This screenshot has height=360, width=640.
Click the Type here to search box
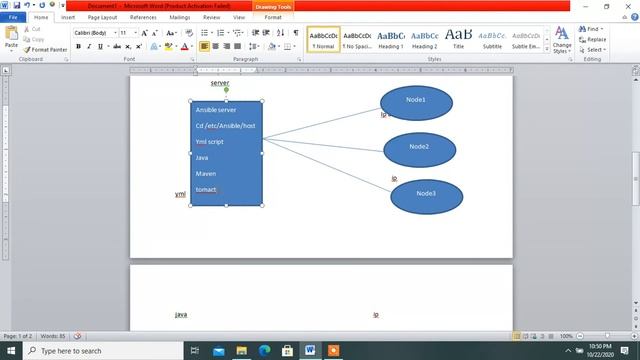tap(103, 351)
